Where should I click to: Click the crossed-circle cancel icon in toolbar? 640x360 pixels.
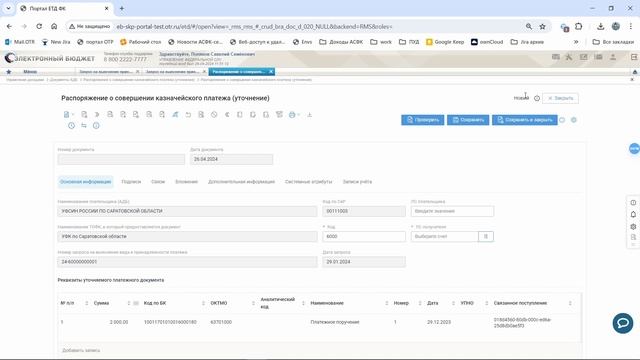(x=214, y=115)
